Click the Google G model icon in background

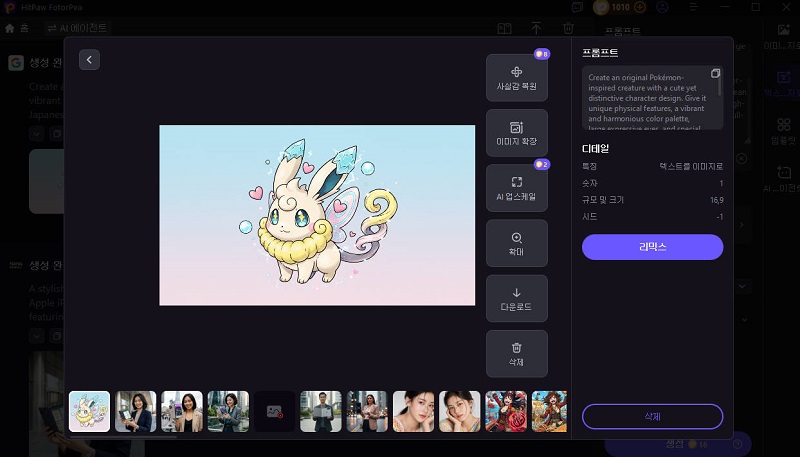pos(16,63)
